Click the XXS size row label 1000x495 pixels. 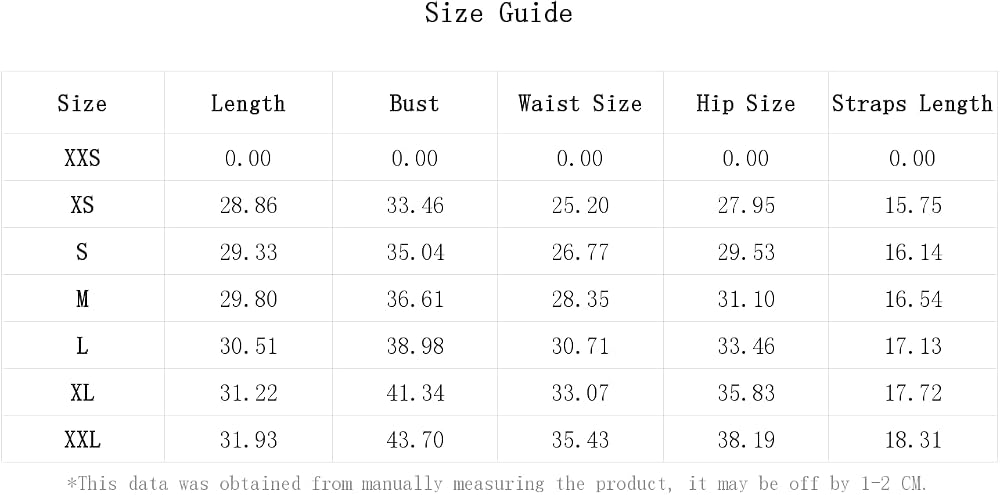[x=82, y=158]
